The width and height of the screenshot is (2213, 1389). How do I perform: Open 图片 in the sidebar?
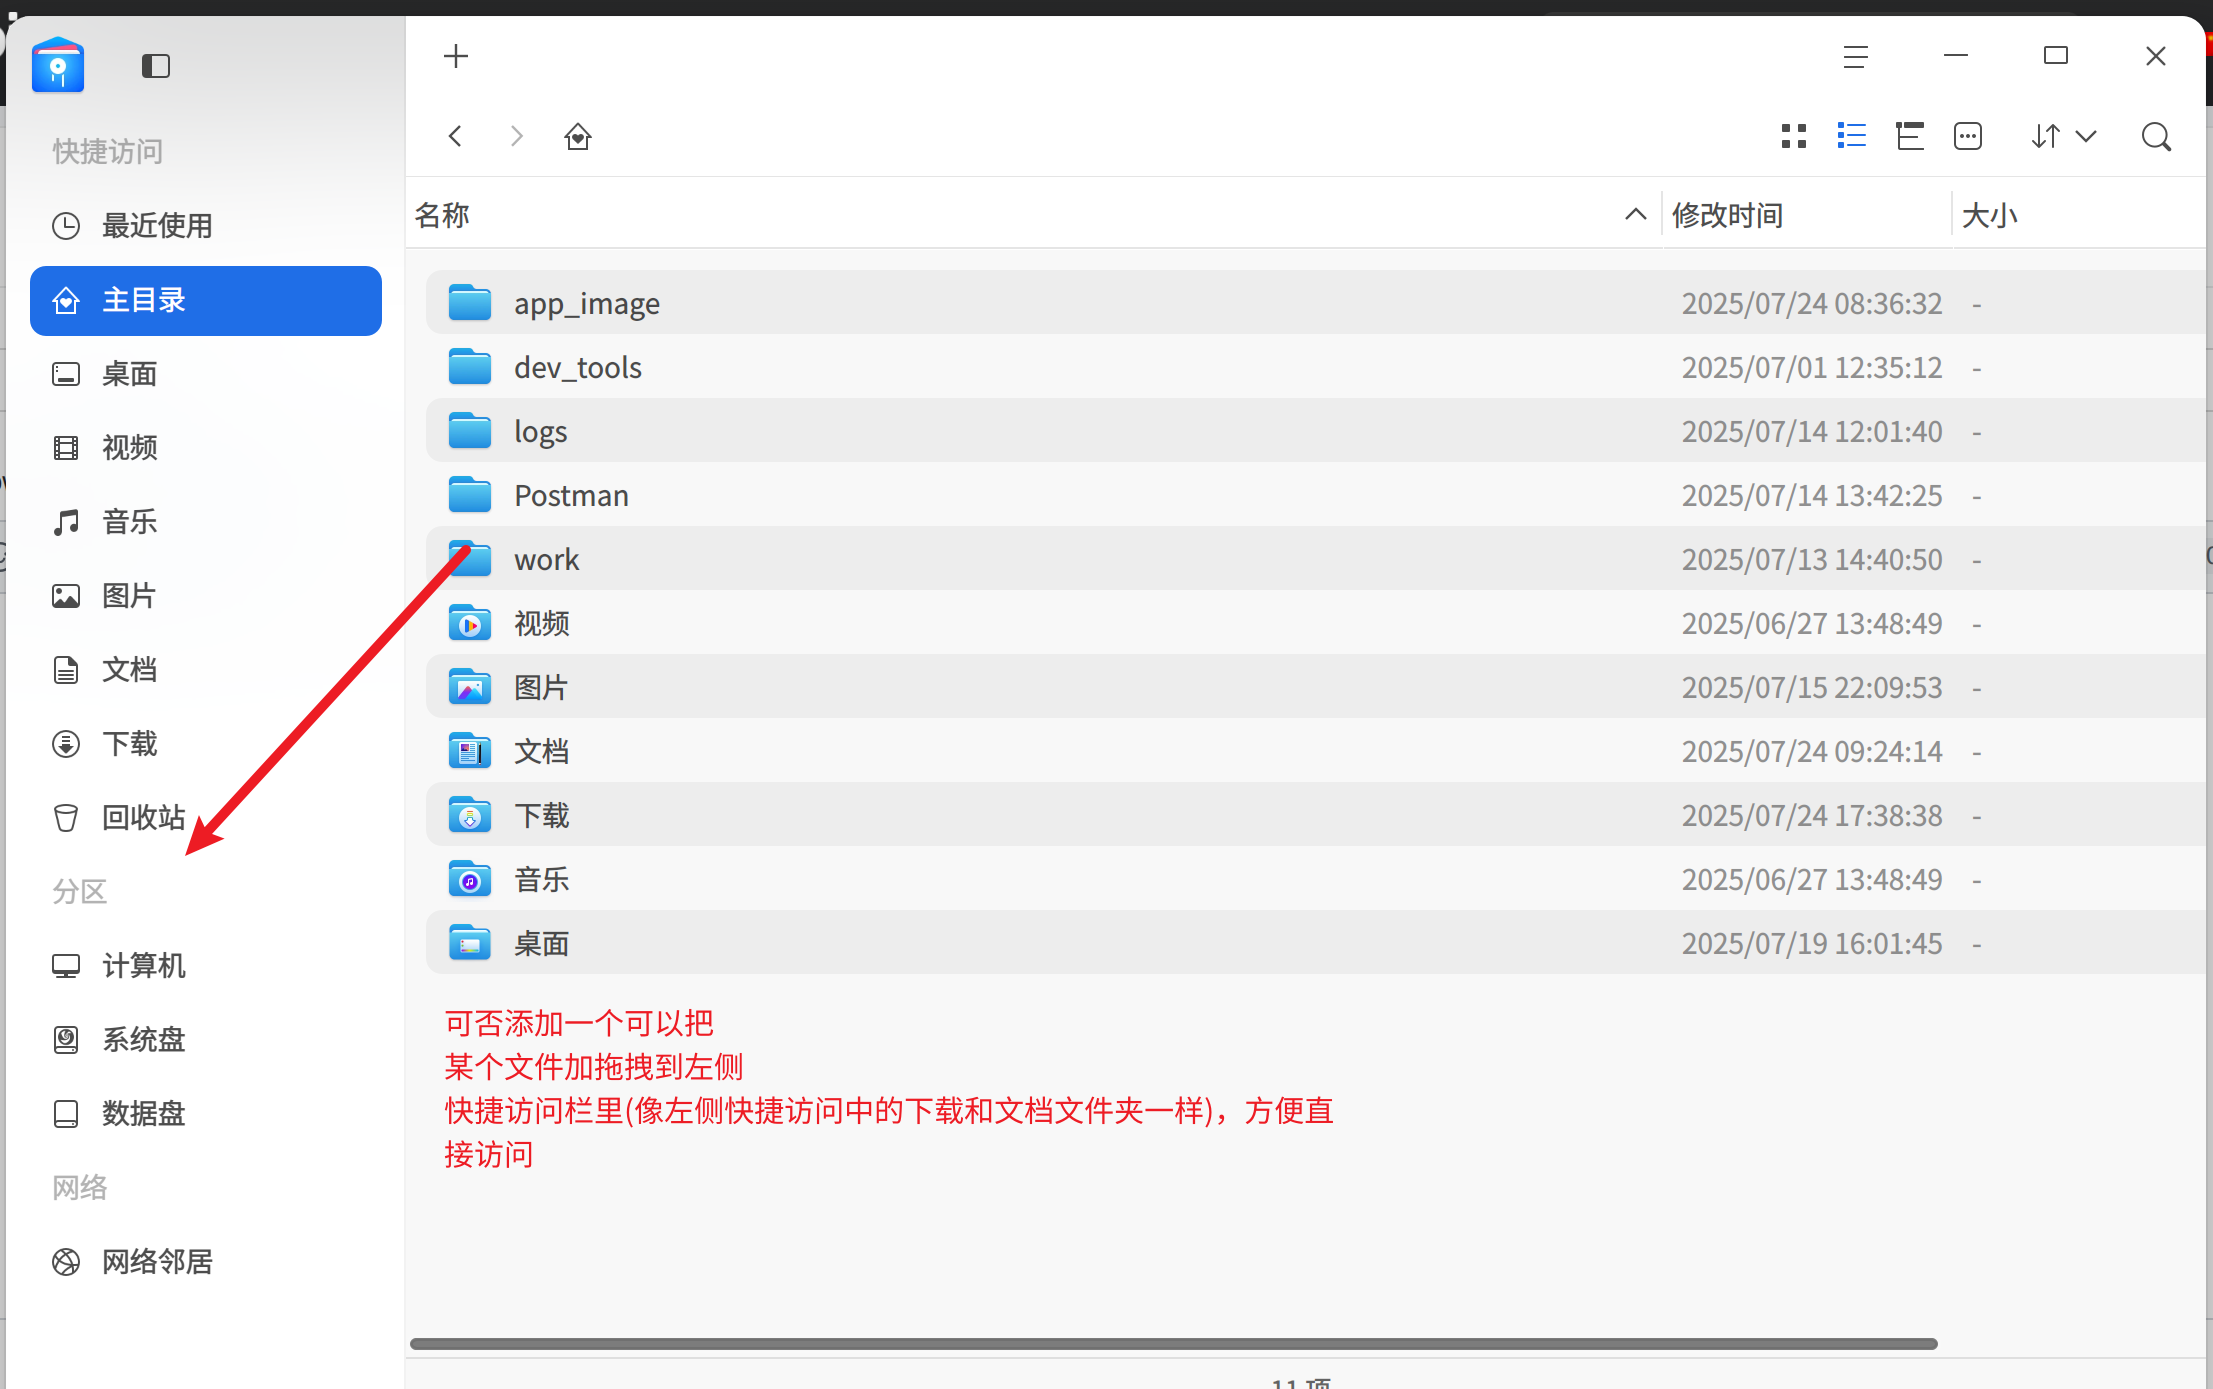[x=206, y=596]
